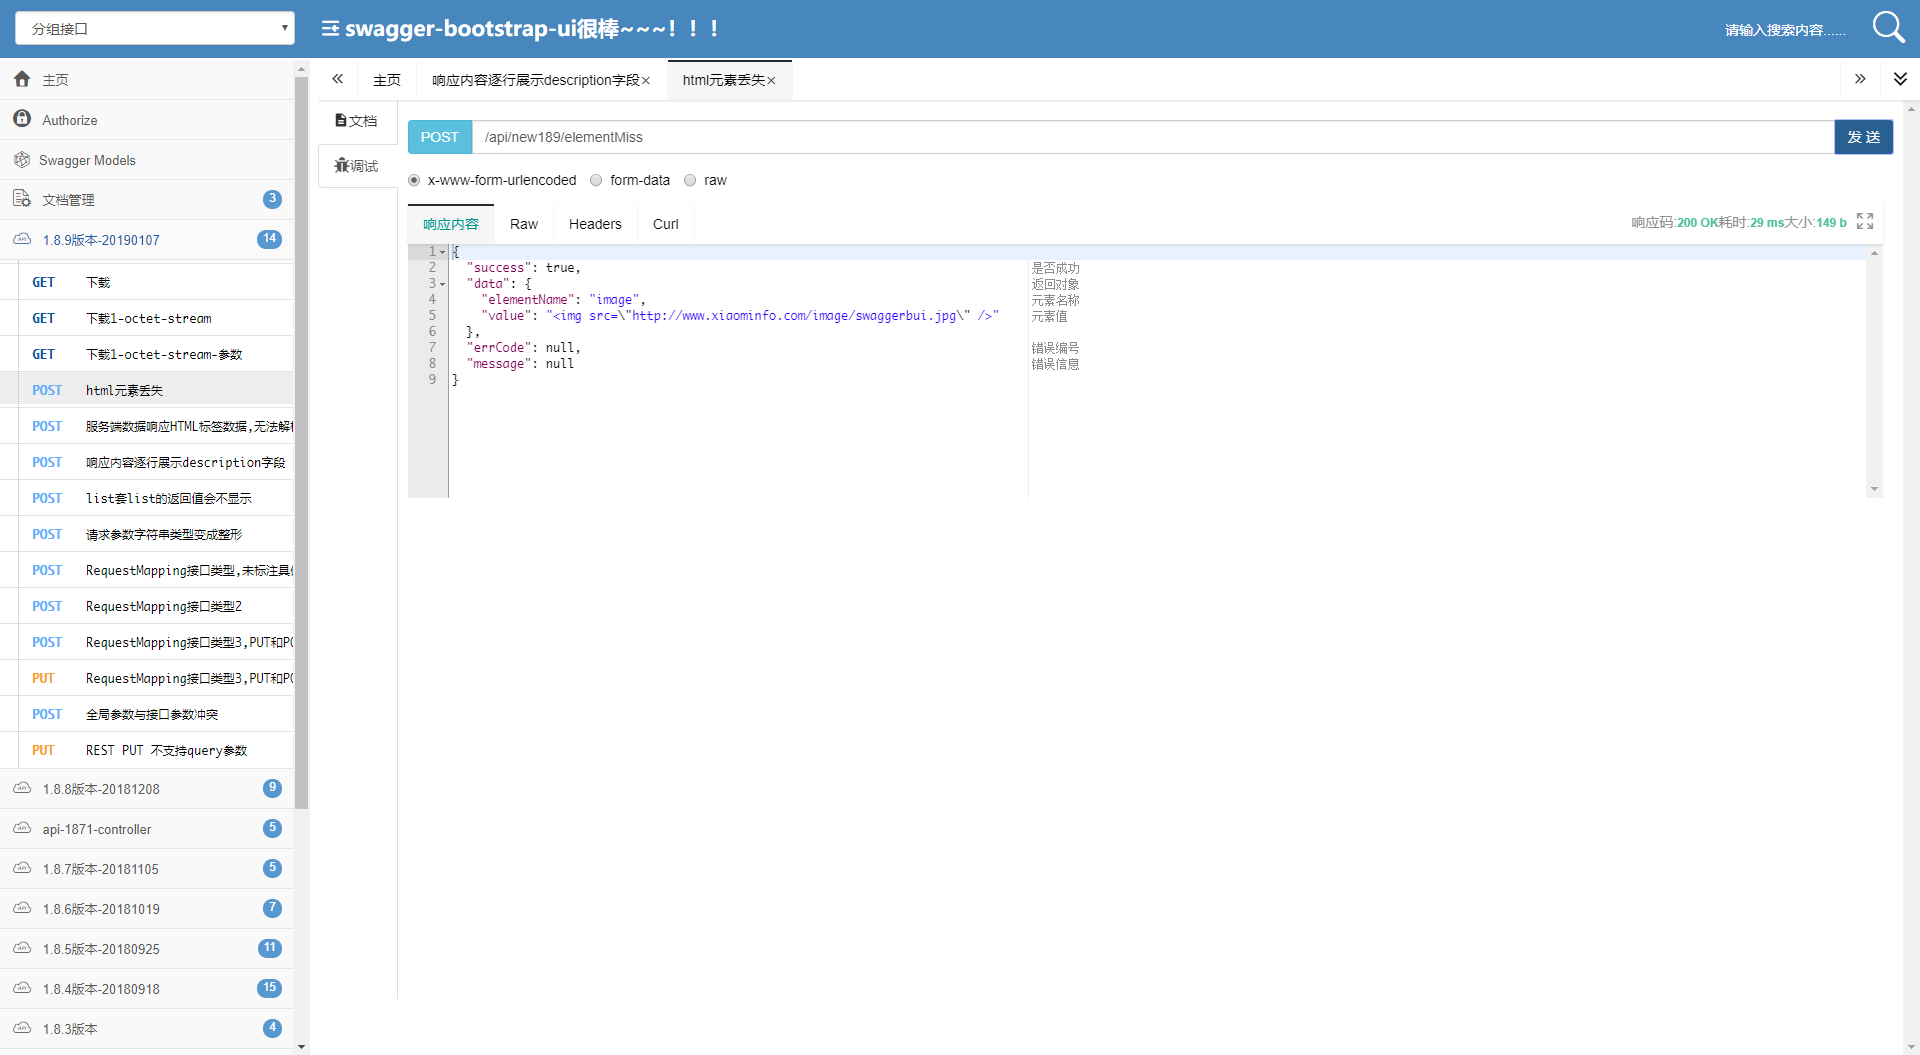
Task: Click the fullscreen expand response icon
Action: point(1865,221)
